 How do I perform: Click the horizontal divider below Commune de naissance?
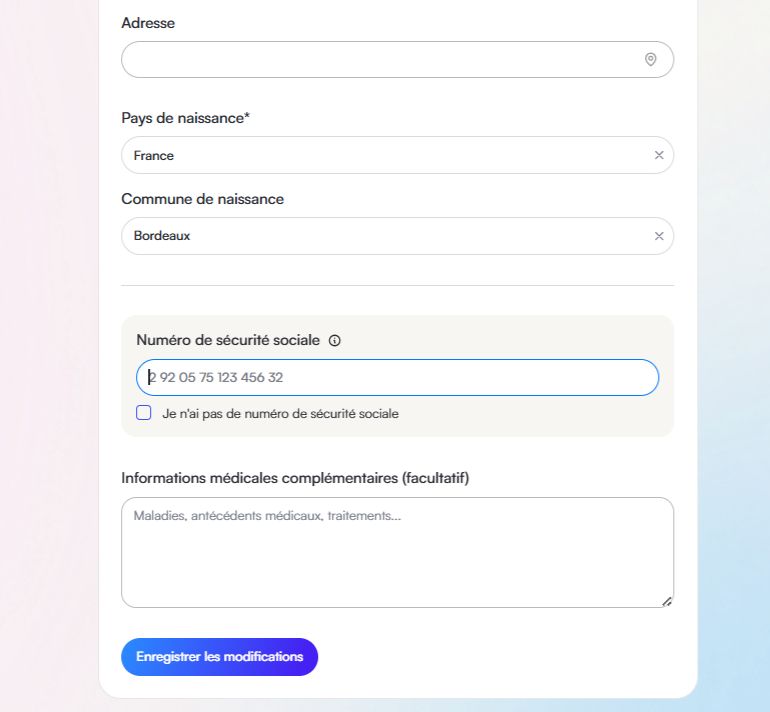(x=397, y=285)
